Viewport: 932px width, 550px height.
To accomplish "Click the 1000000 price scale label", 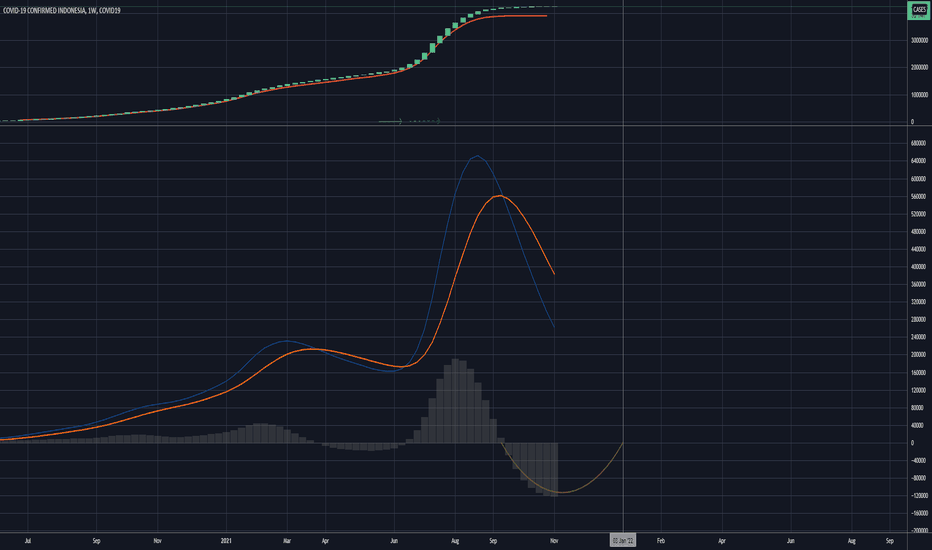I will [919, 95].
